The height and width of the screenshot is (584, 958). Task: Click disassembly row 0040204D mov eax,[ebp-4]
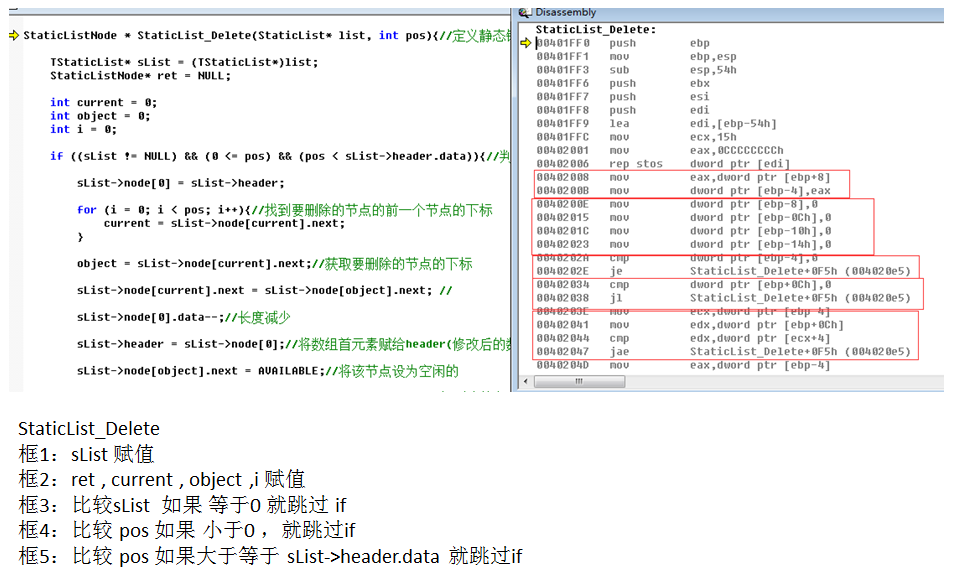(x=684, y=365)
